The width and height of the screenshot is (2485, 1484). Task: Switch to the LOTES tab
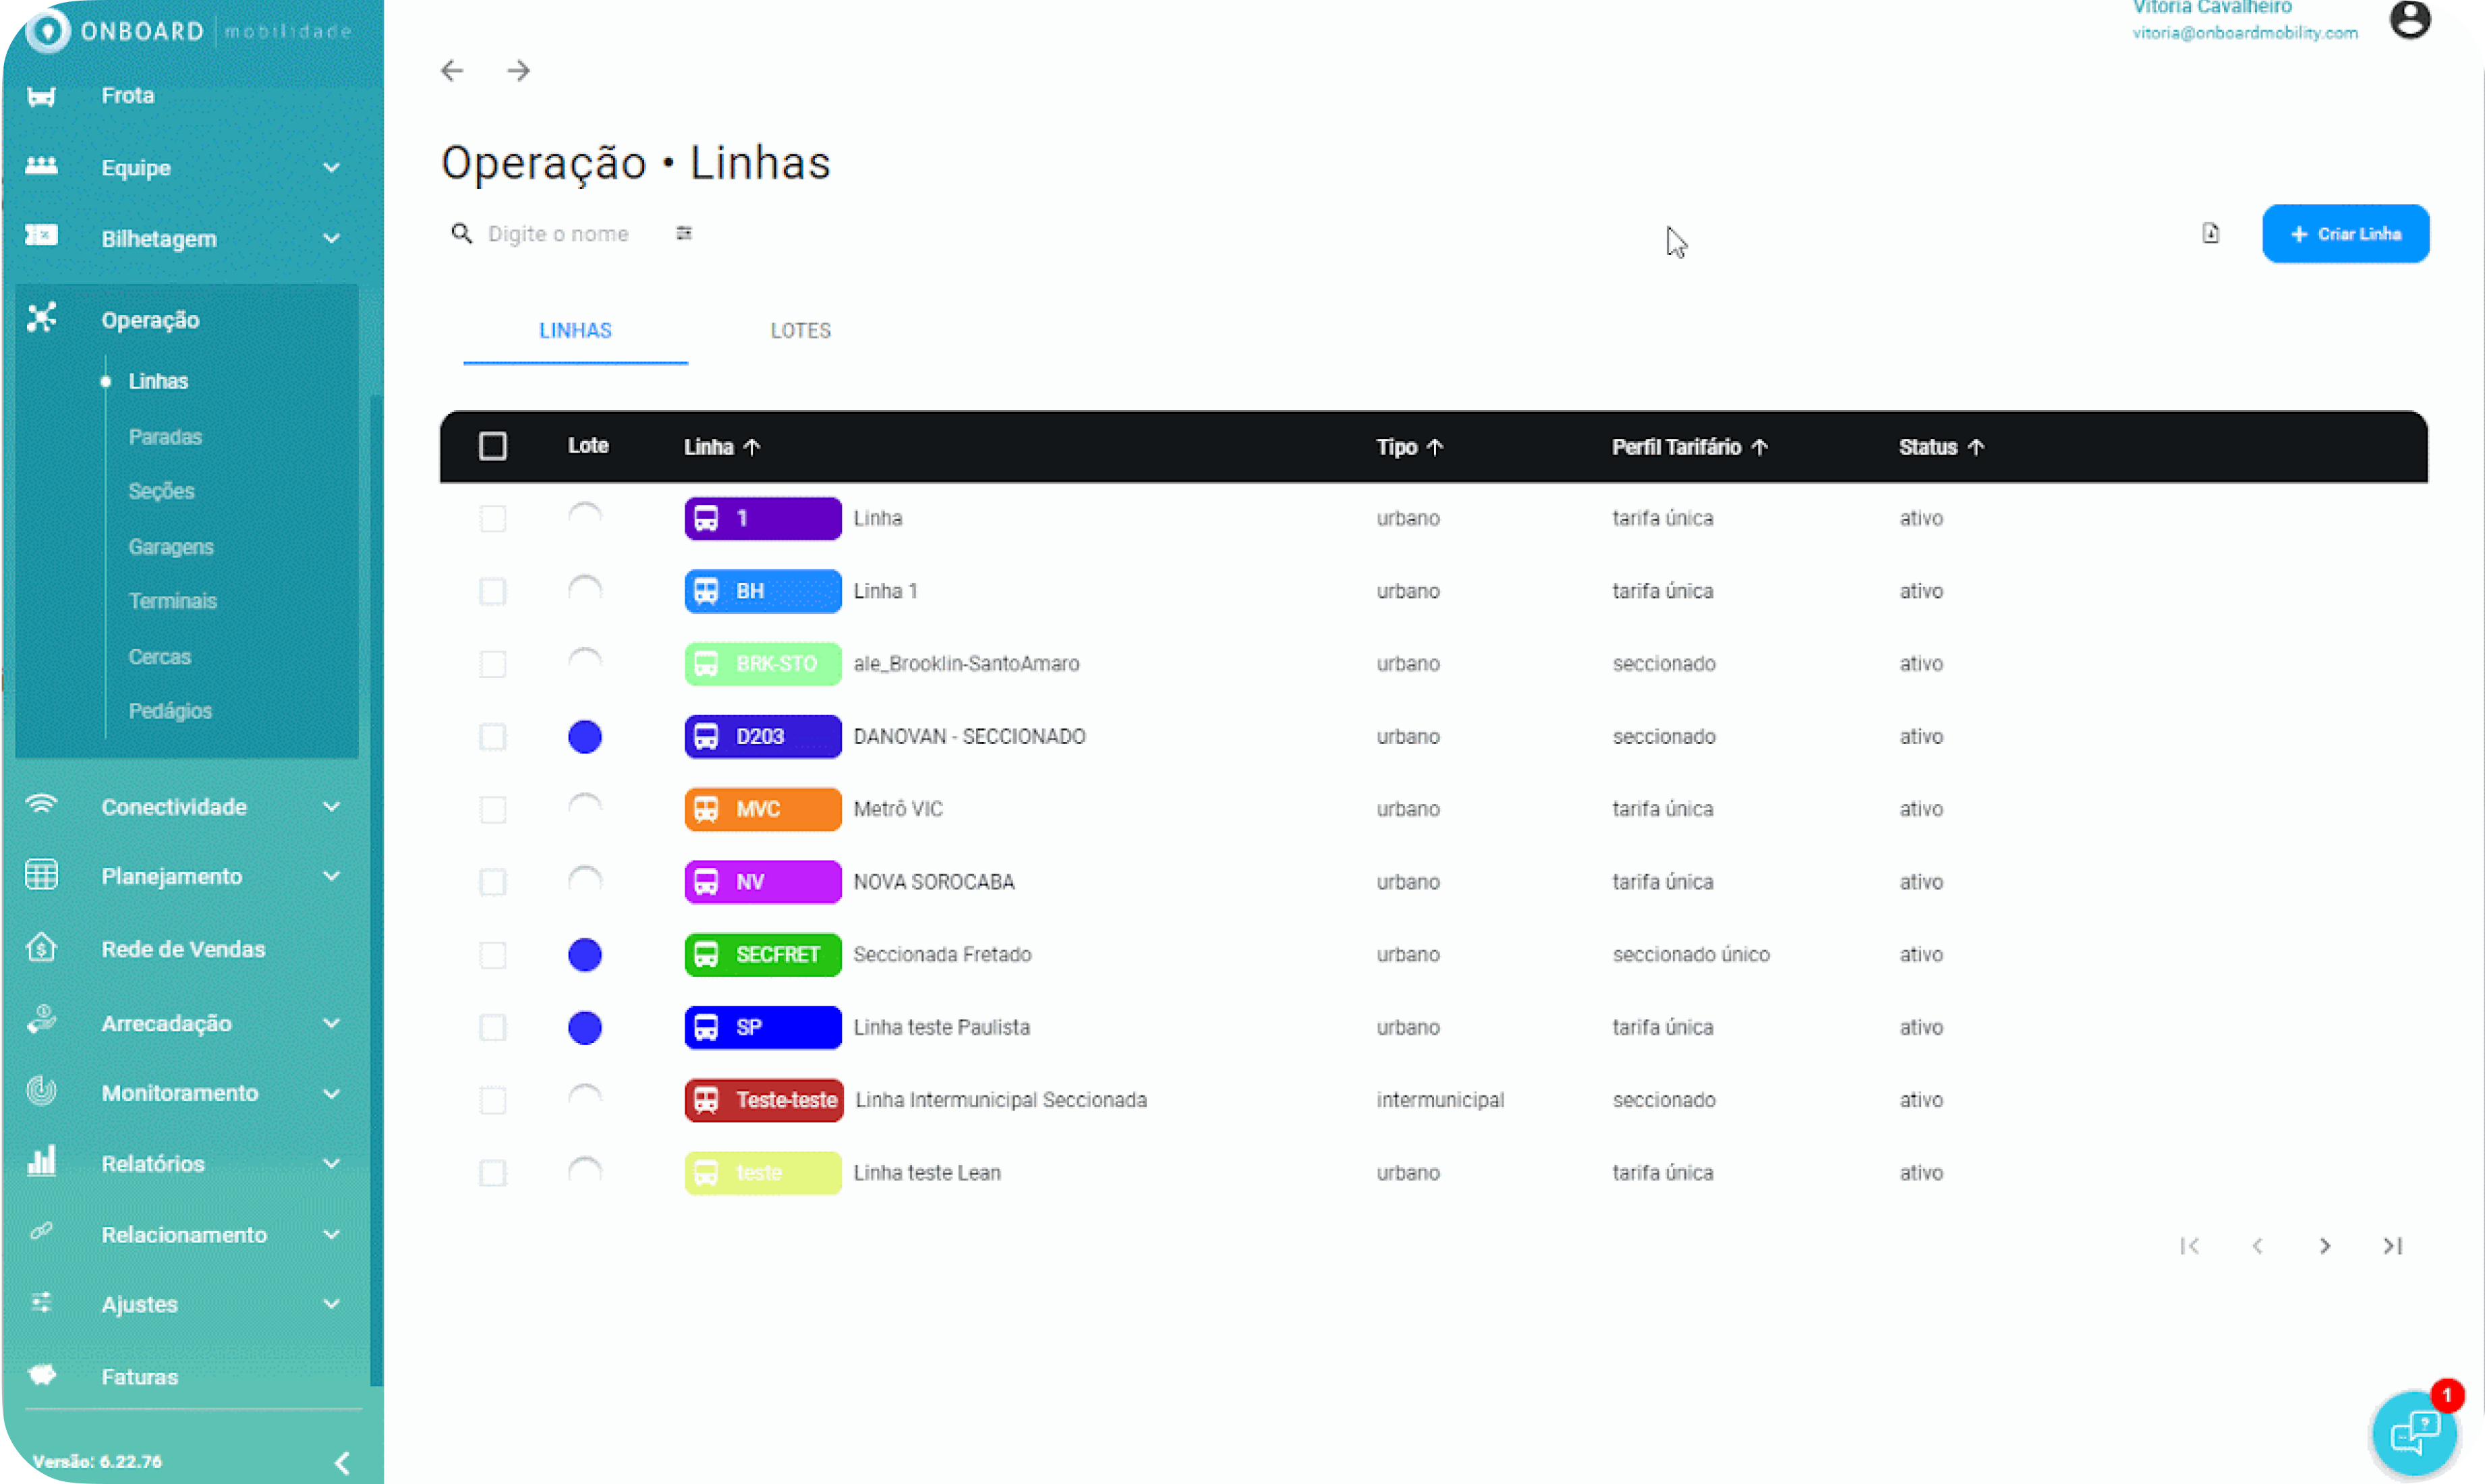tap(800, 331)
